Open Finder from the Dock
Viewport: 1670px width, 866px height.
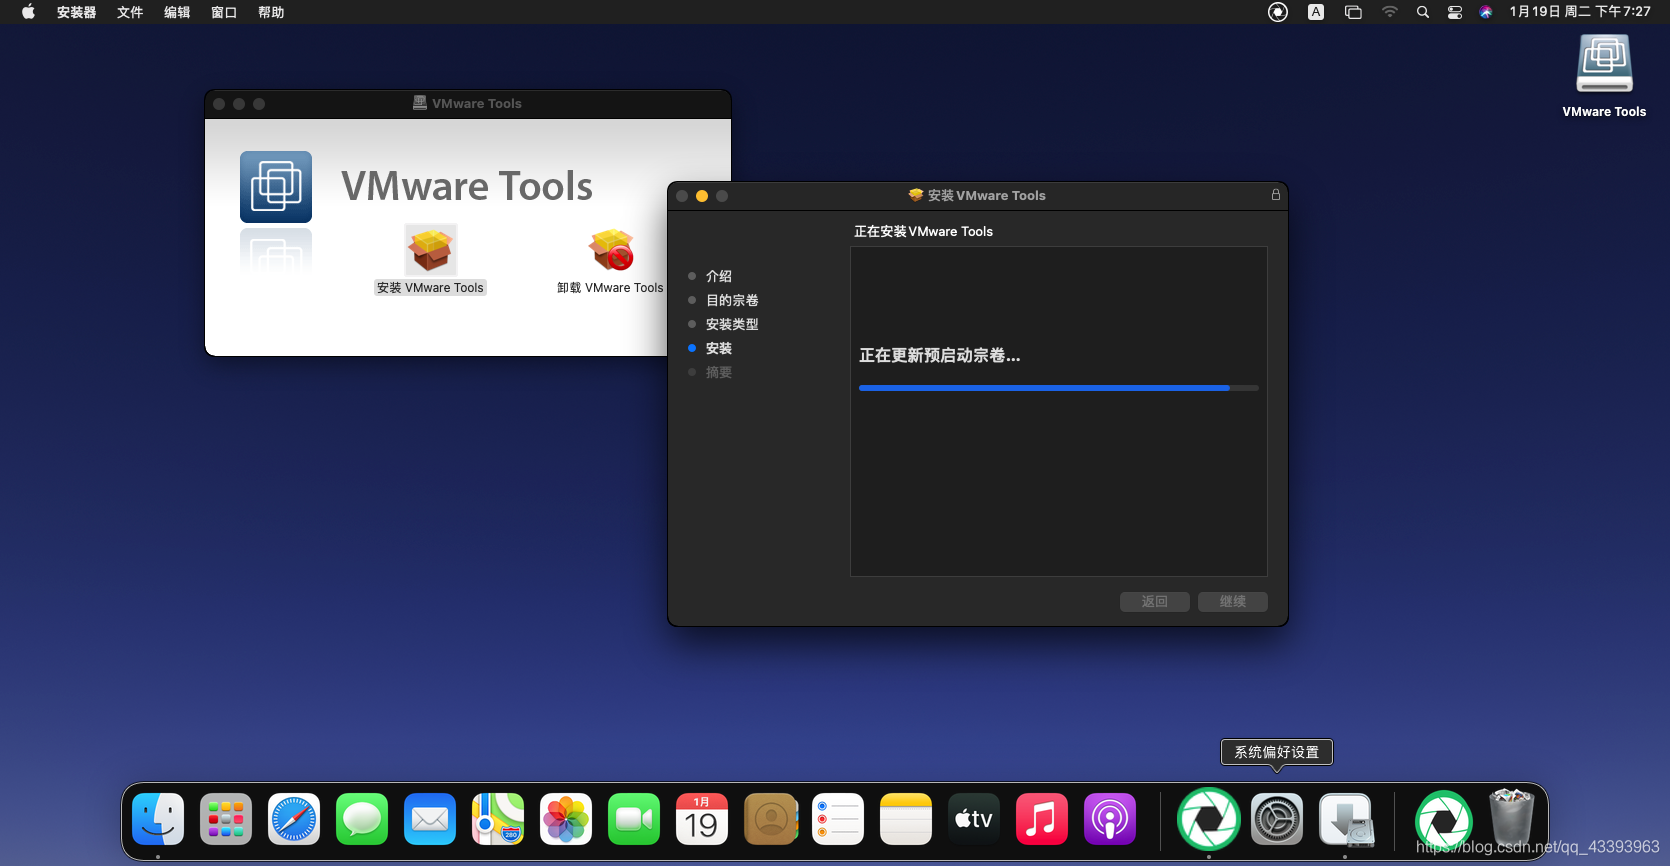[158, 820]
